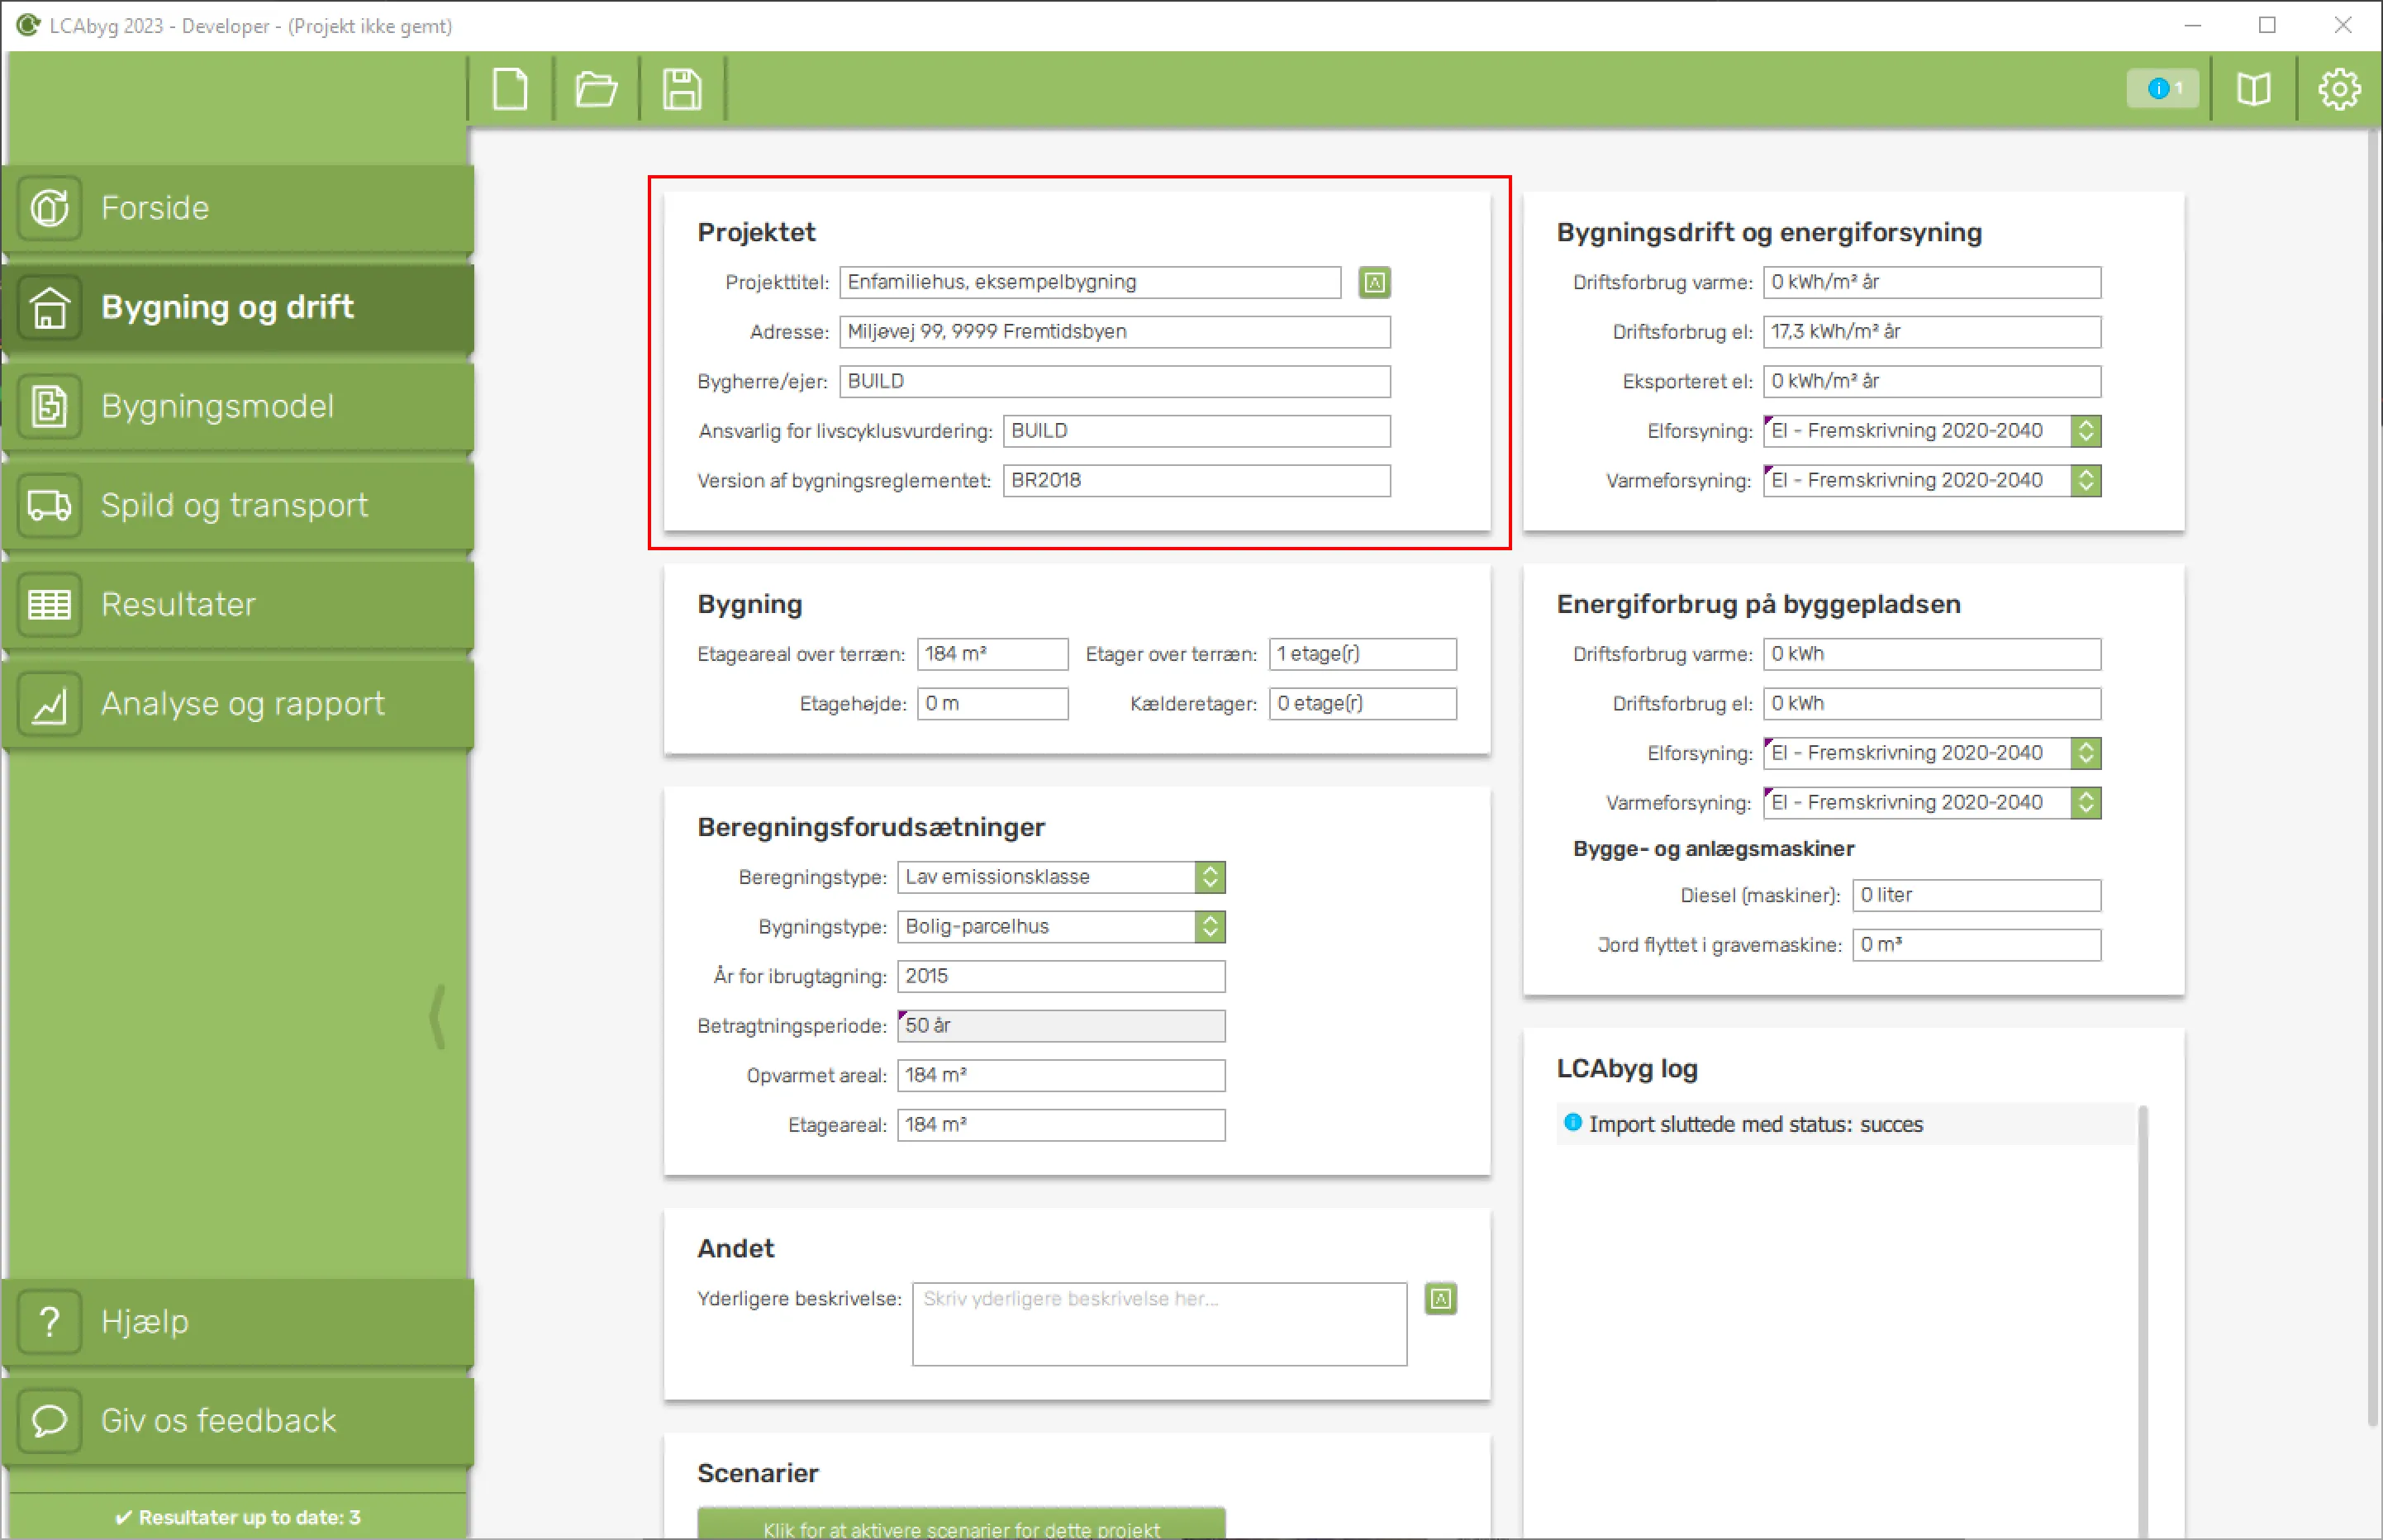This screenshot has height=1540, width=2383.
Task: Open the Analyse og rapport page
Action: pyautogui.click(x=238, y=704)
